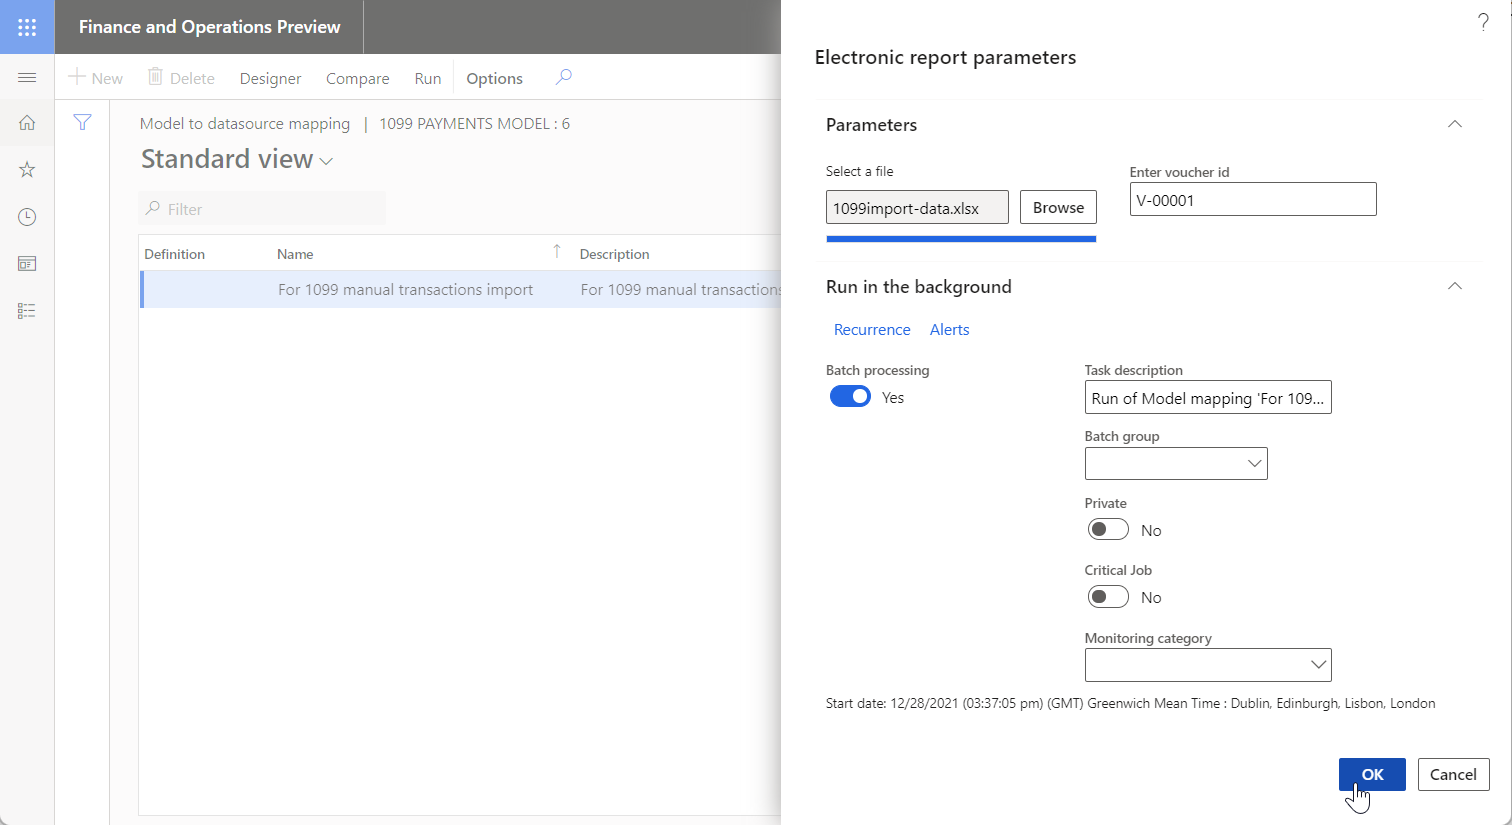
Task: Open search via the magnifier icon
Action: click(563, 76)
